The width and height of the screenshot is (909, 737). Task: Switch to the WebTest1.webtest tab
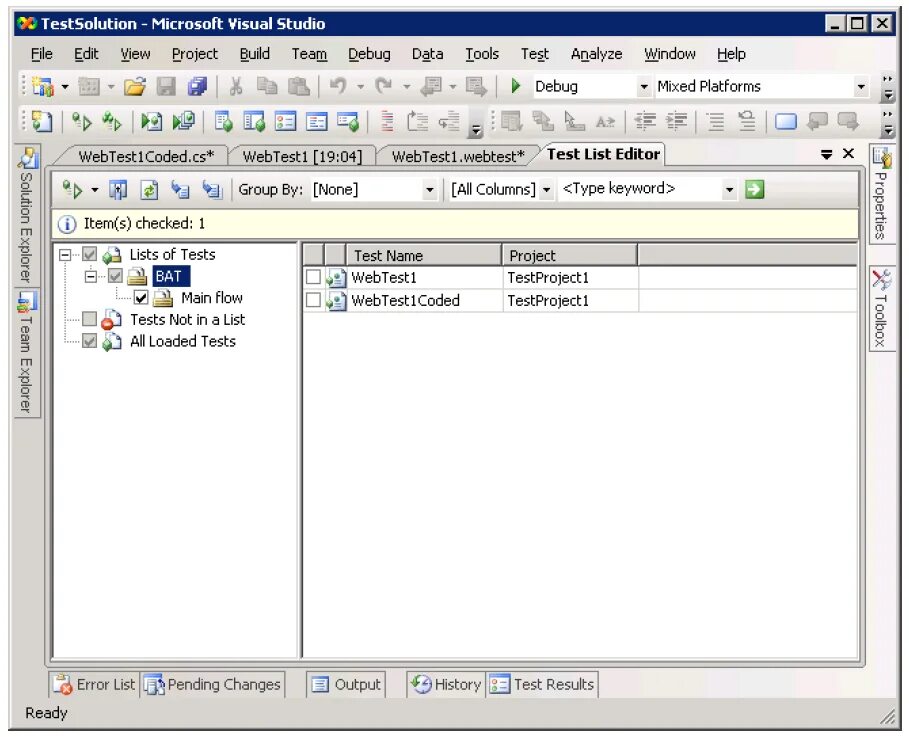(458, 157)
